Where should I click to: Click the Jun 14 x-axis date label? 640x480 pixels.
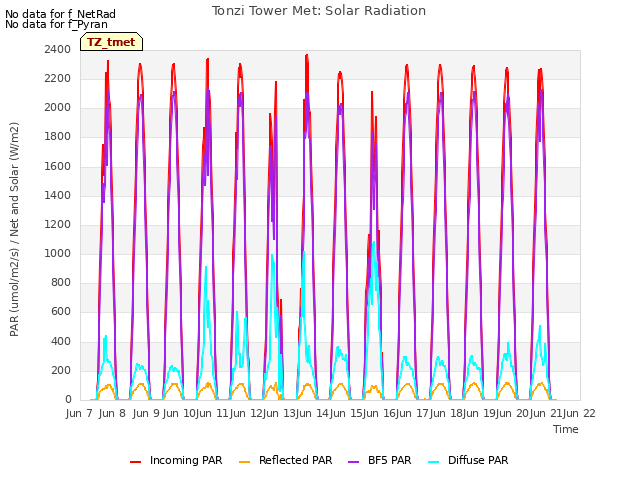pyautogui.click(x=313, y=413)
